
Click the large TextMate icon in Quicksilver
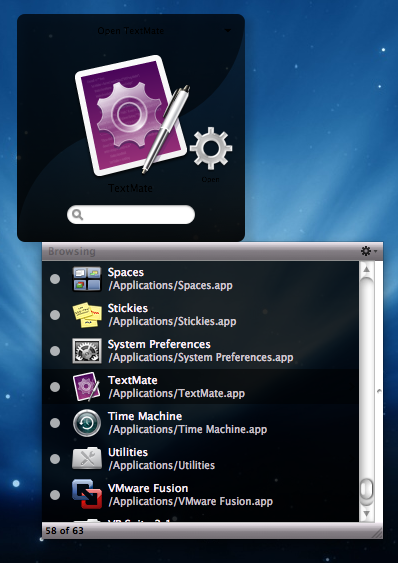click(x=132, y=116)
